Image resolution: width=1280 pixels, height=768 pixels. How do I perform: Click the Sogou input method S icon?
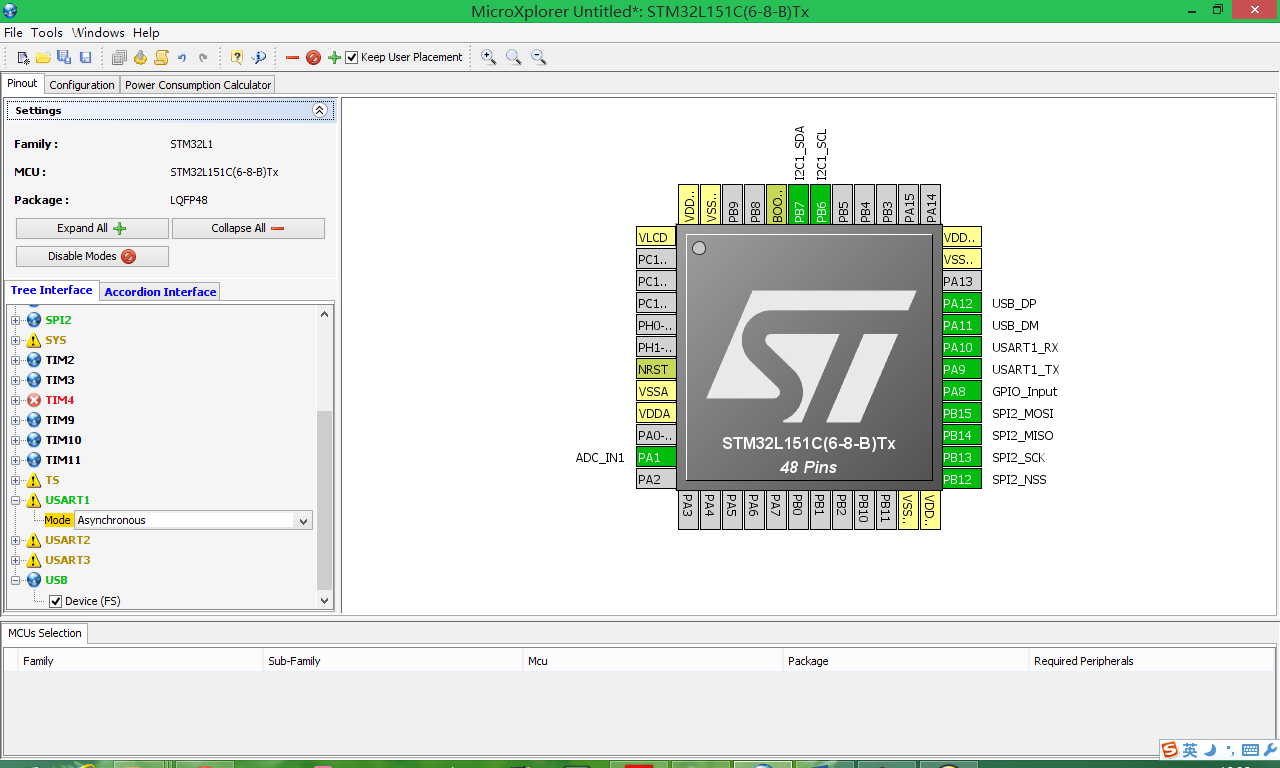(1170, 750)
